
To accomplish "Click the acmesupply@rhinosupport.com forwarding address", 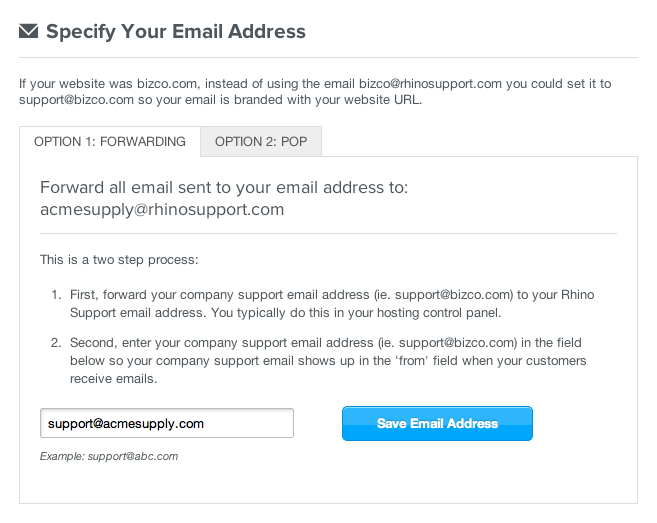I will coord(162,209).
